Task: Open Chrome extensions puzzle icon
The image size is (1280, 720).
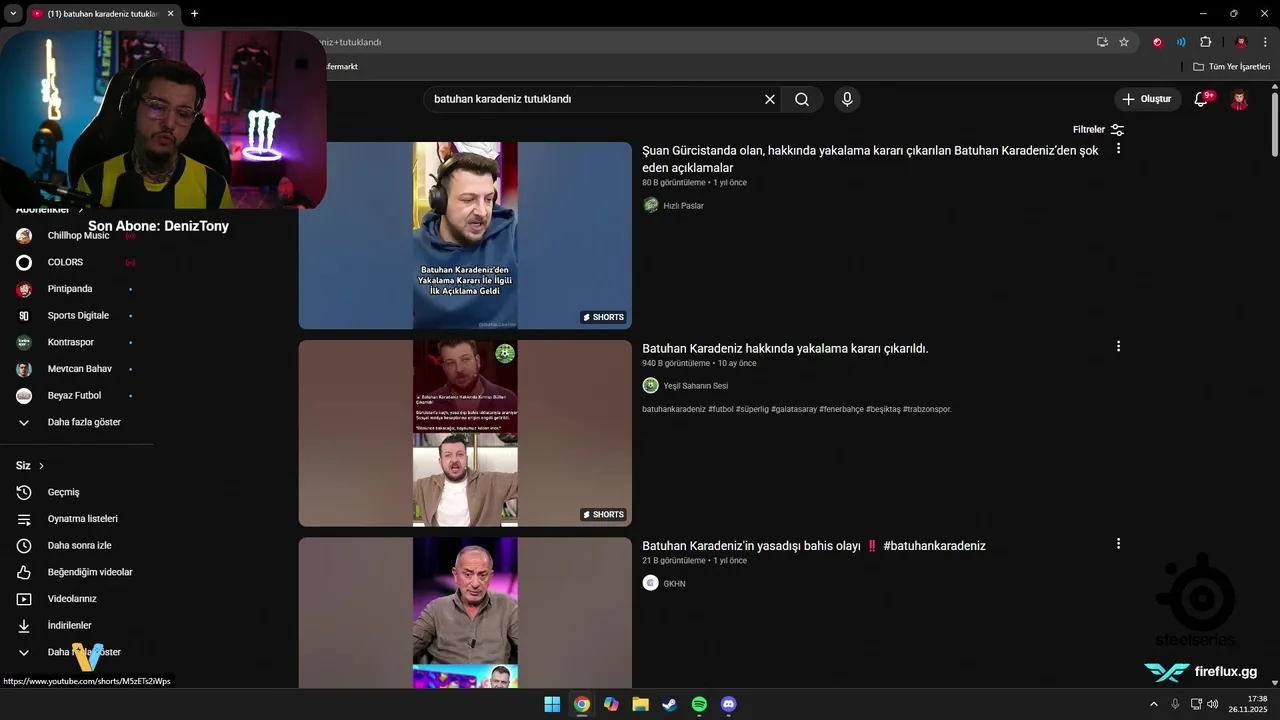Action: pyautogui.click(x=1205, y=42)
